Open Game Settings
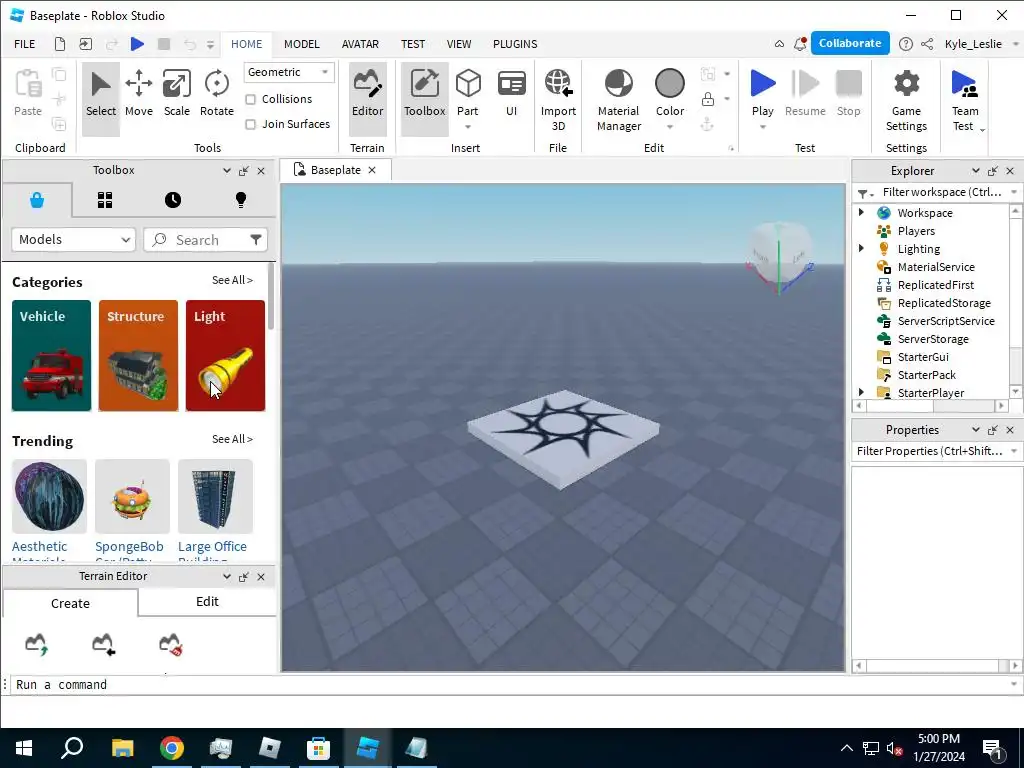 point(906,101)
